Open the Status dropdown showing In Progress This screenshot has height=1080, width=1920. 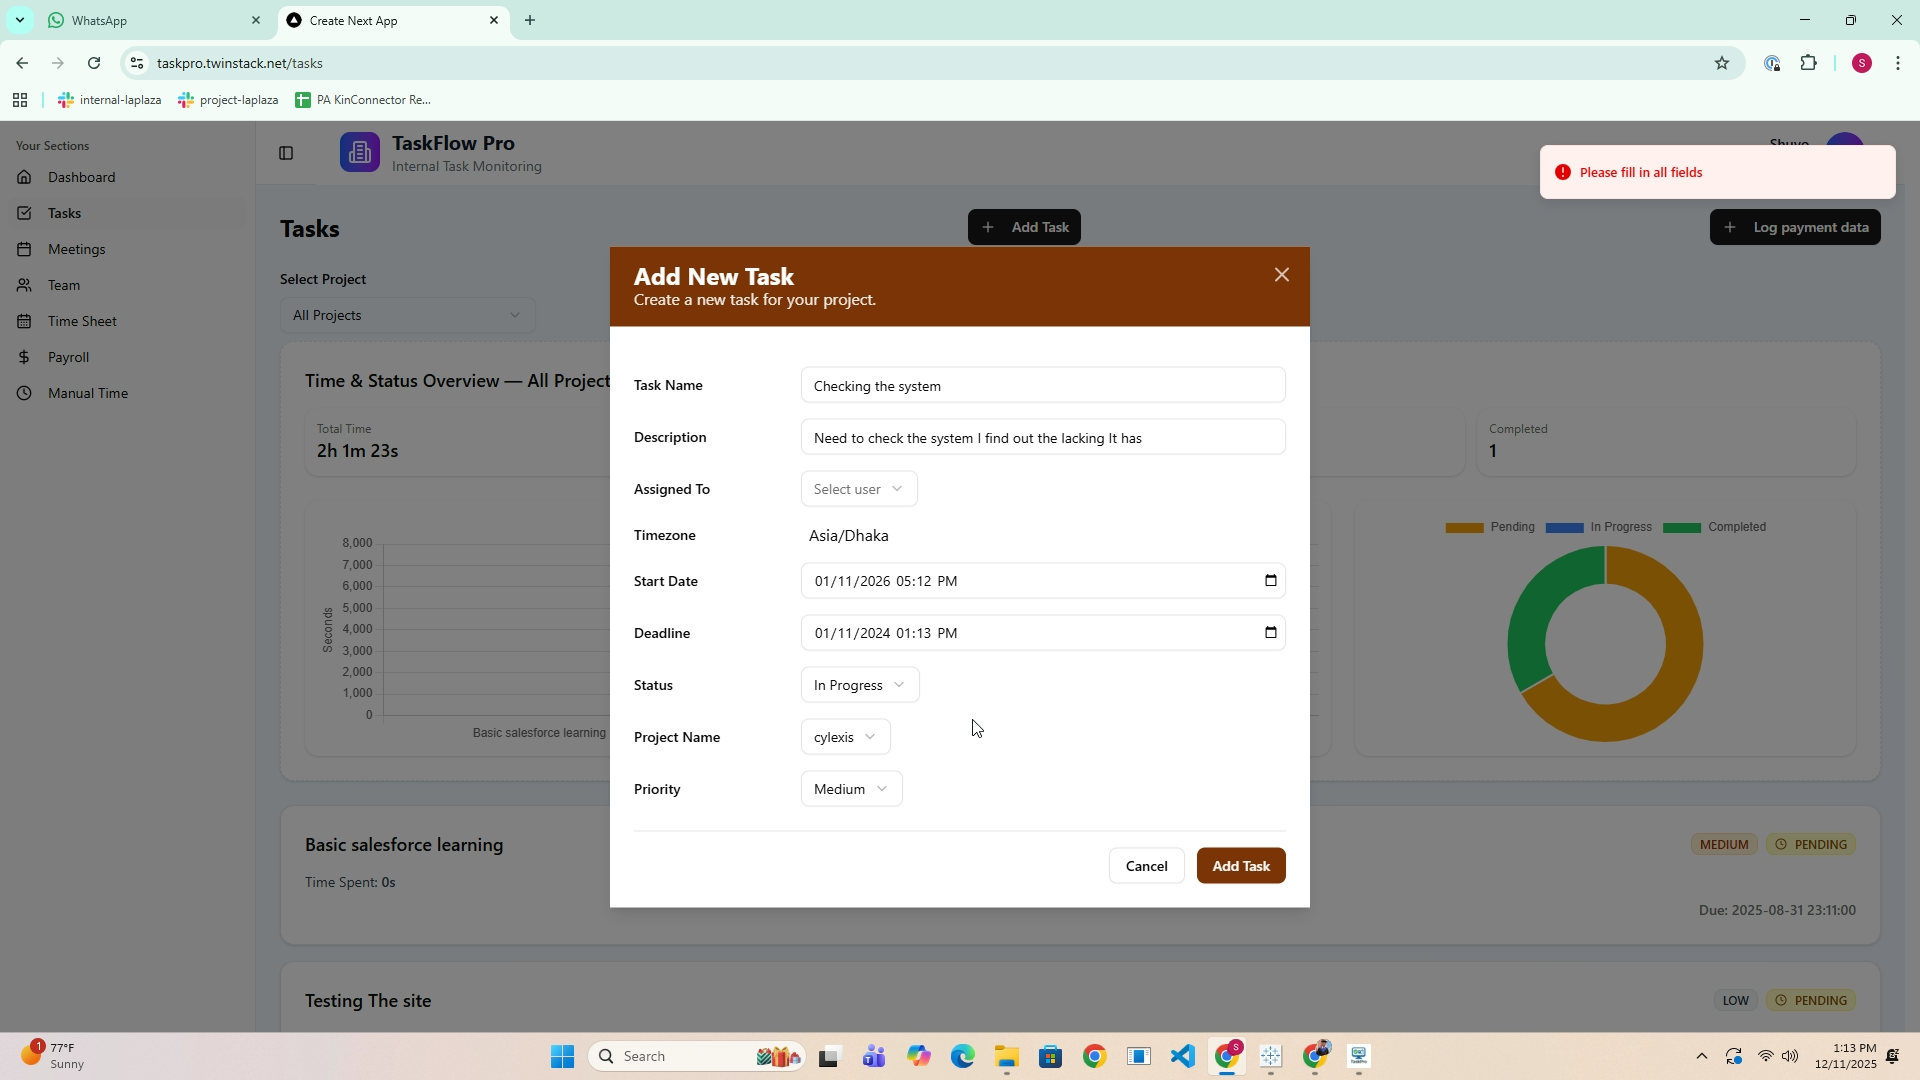click(859, 685)
